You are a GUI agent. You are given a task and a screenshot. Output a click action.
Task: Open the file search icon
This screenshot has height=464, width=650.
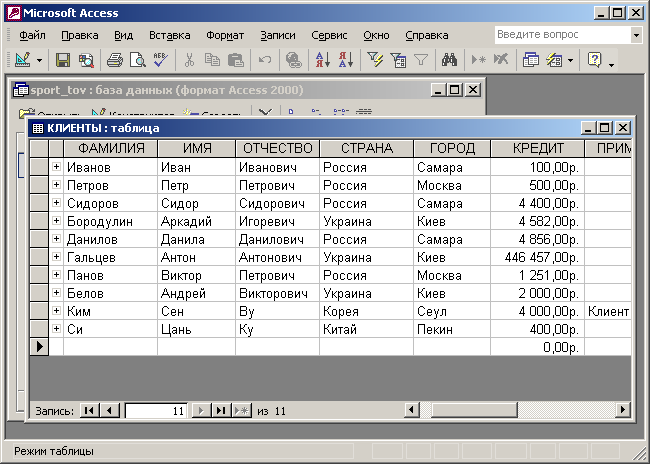86,60
